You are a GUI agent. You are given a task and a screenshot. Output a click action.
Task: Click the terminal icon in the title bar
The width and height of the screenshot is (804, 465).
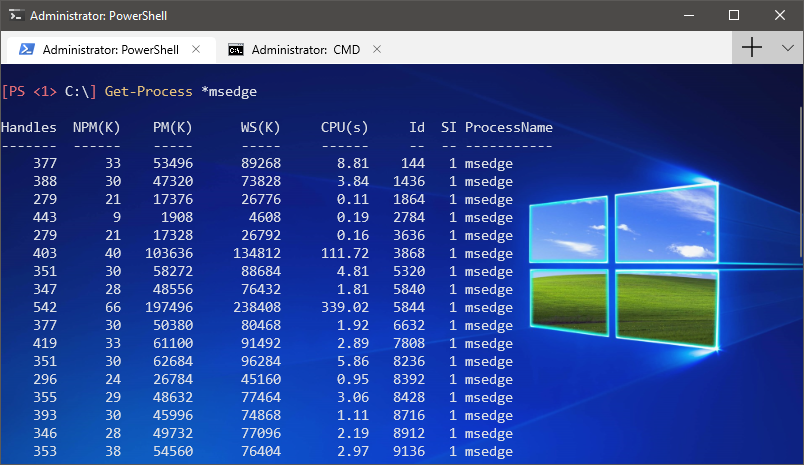(x=16, y=15)
